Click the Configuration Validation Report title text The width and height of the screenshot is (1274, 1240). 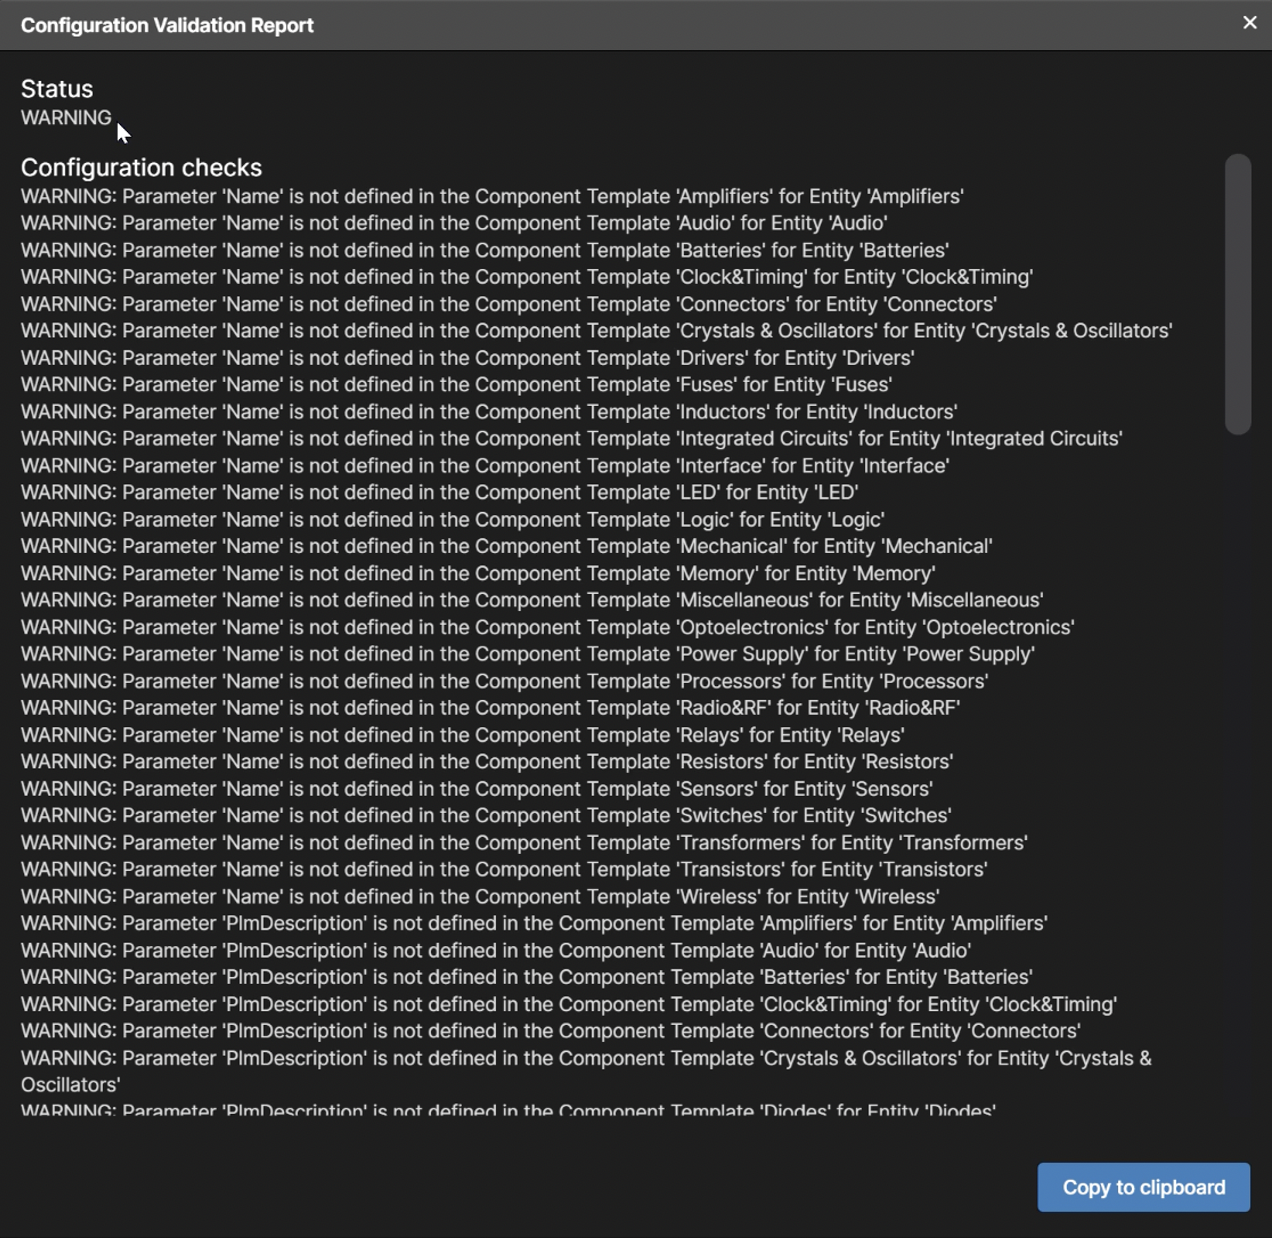(167, 26)
